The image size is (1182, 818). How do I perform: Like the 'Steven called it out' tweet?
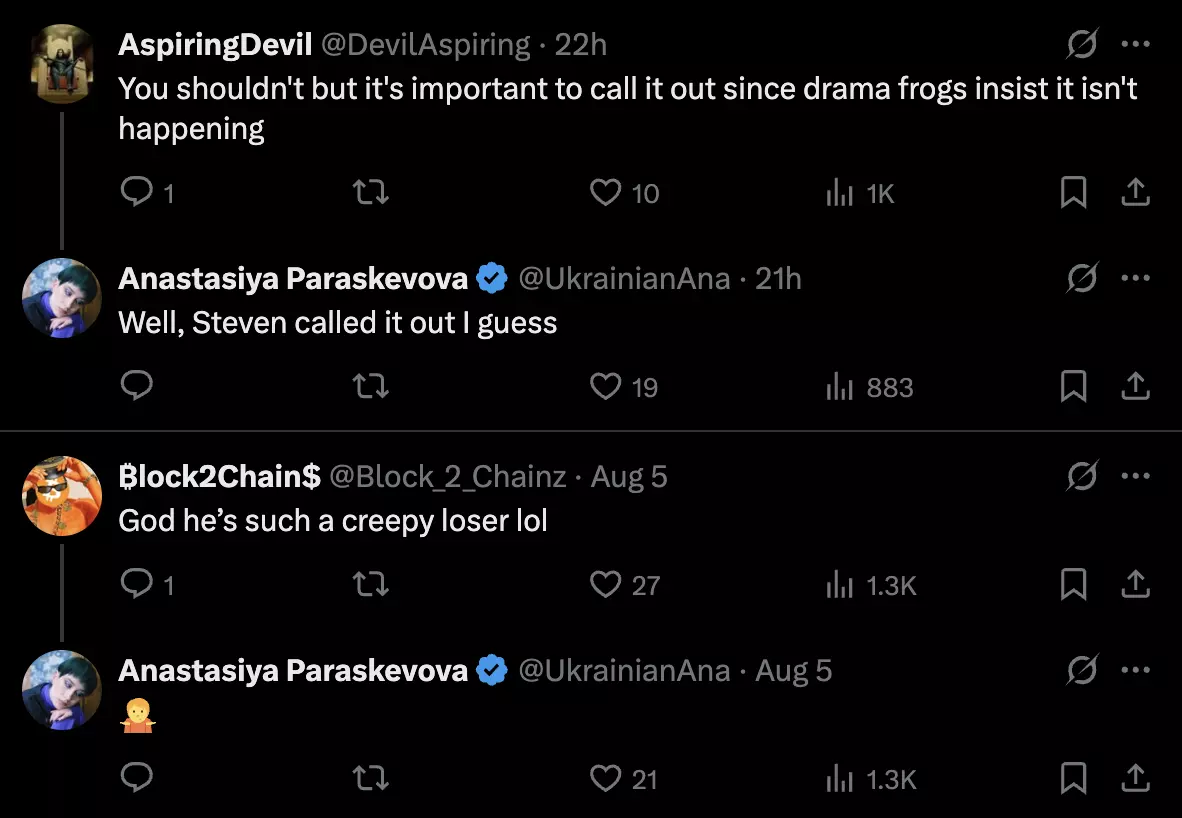click(605, 386)
